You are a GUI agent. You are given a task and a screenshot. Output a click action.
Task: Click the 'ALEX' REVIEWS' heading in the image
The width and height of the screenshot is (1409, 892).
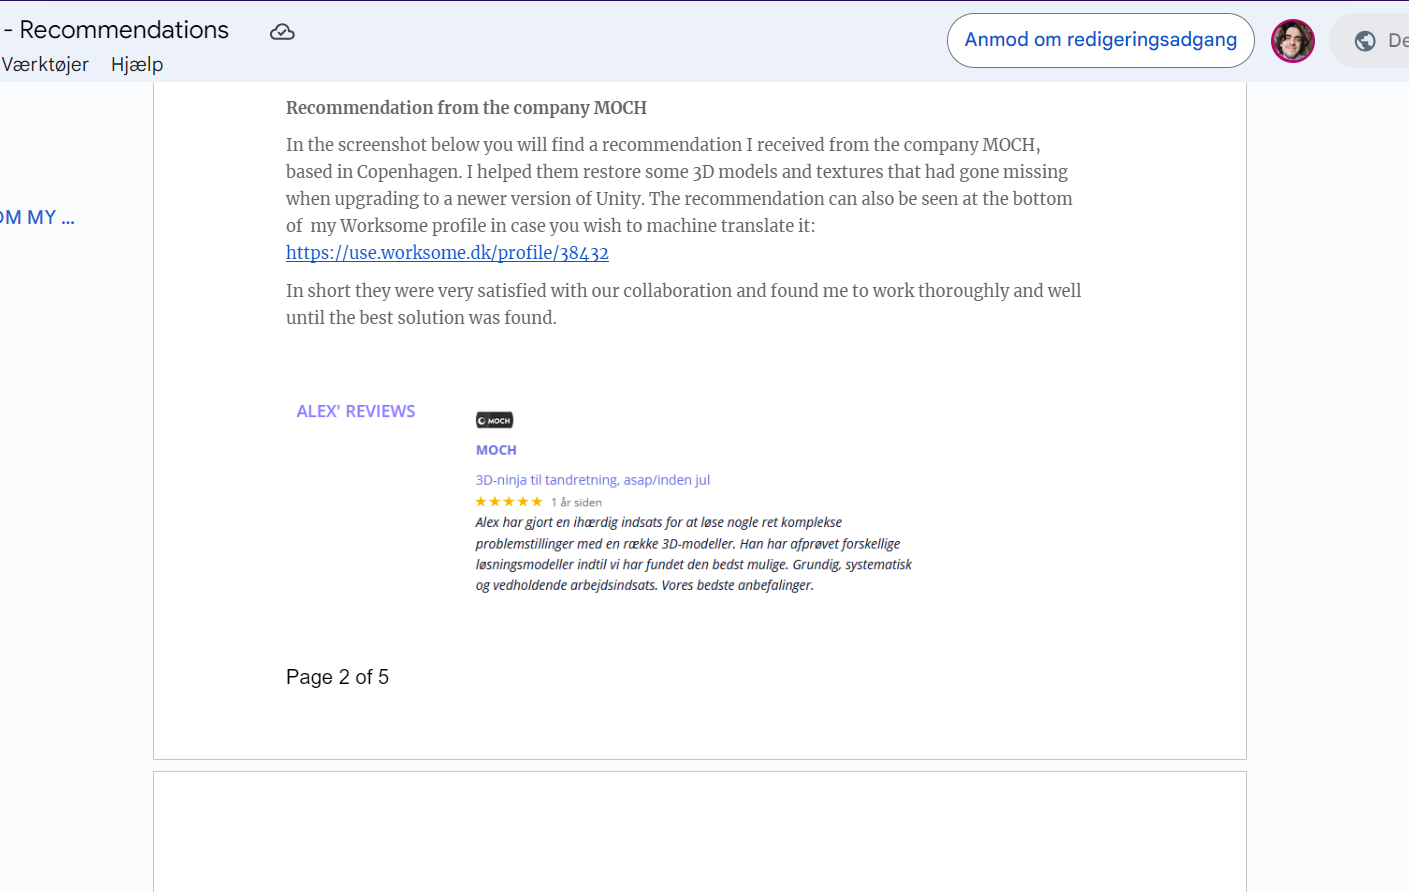pos(355,411)
